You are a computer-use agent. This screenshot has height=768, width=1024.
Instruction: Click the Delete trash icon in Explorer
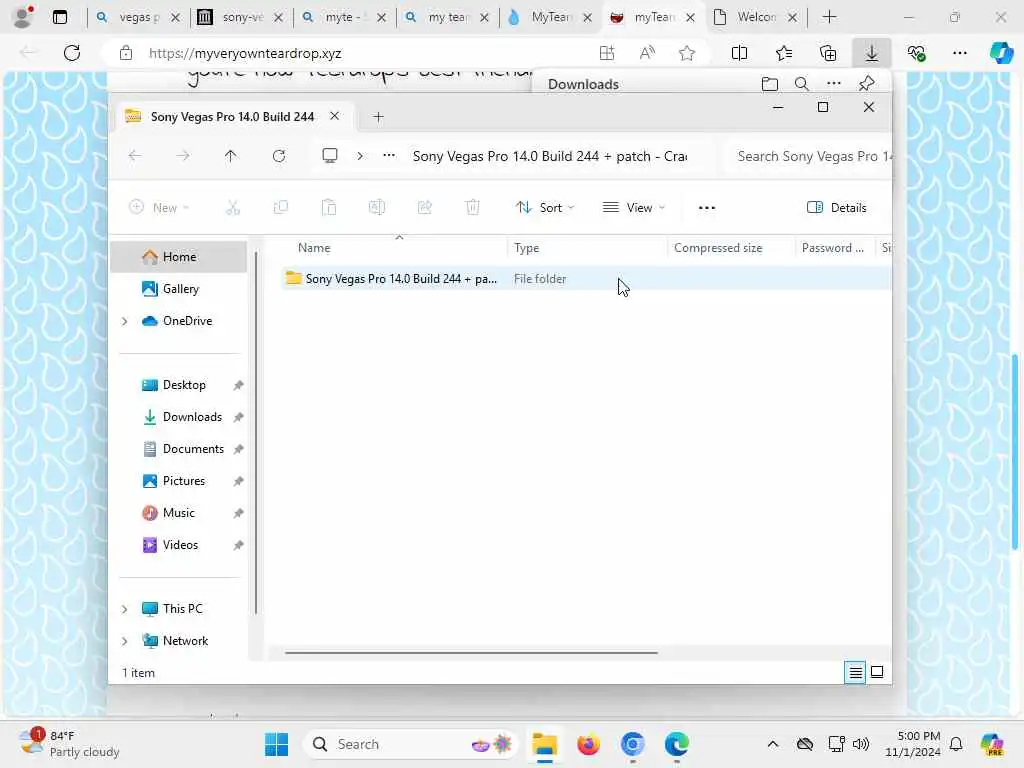pos(472,208)
